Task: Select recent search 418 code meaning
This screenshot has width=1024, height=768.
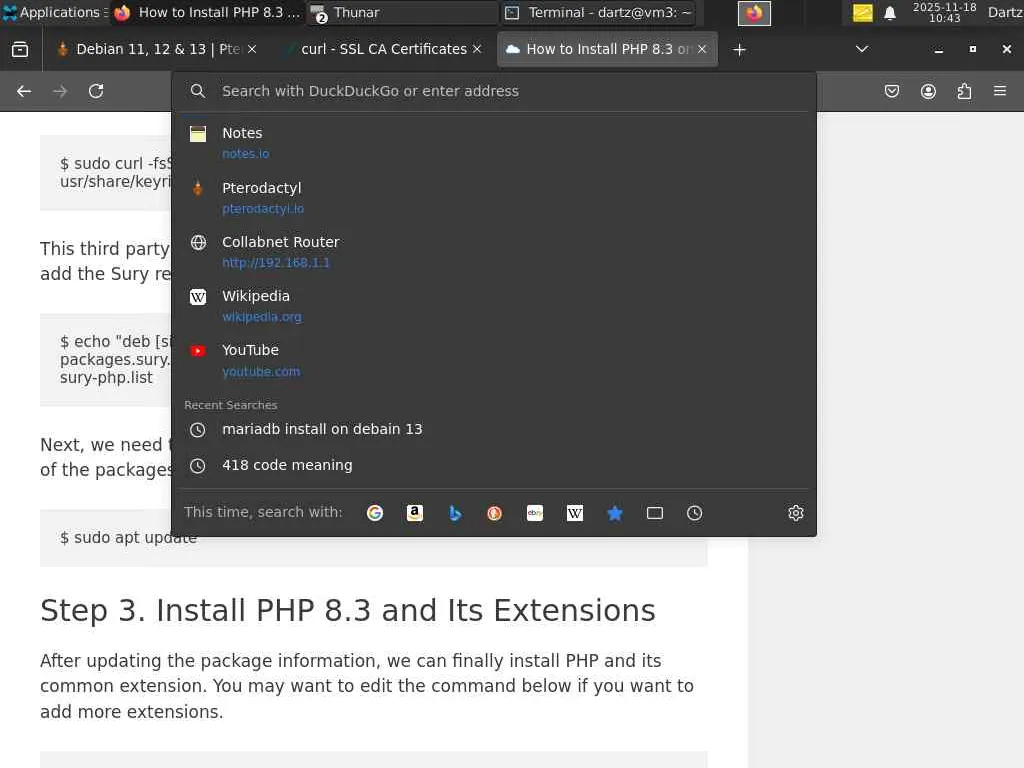Action: pos(494,465)
